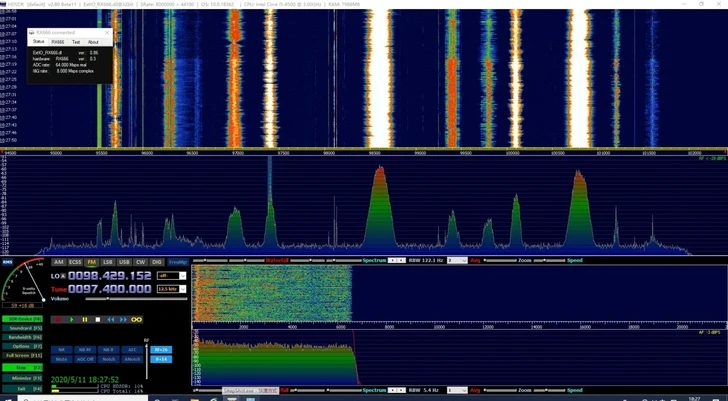The image size is (728, 401).
Task: Open the RF display averaging dropdown near RBW 122.1 Hz
Action: tap(457, 260)
